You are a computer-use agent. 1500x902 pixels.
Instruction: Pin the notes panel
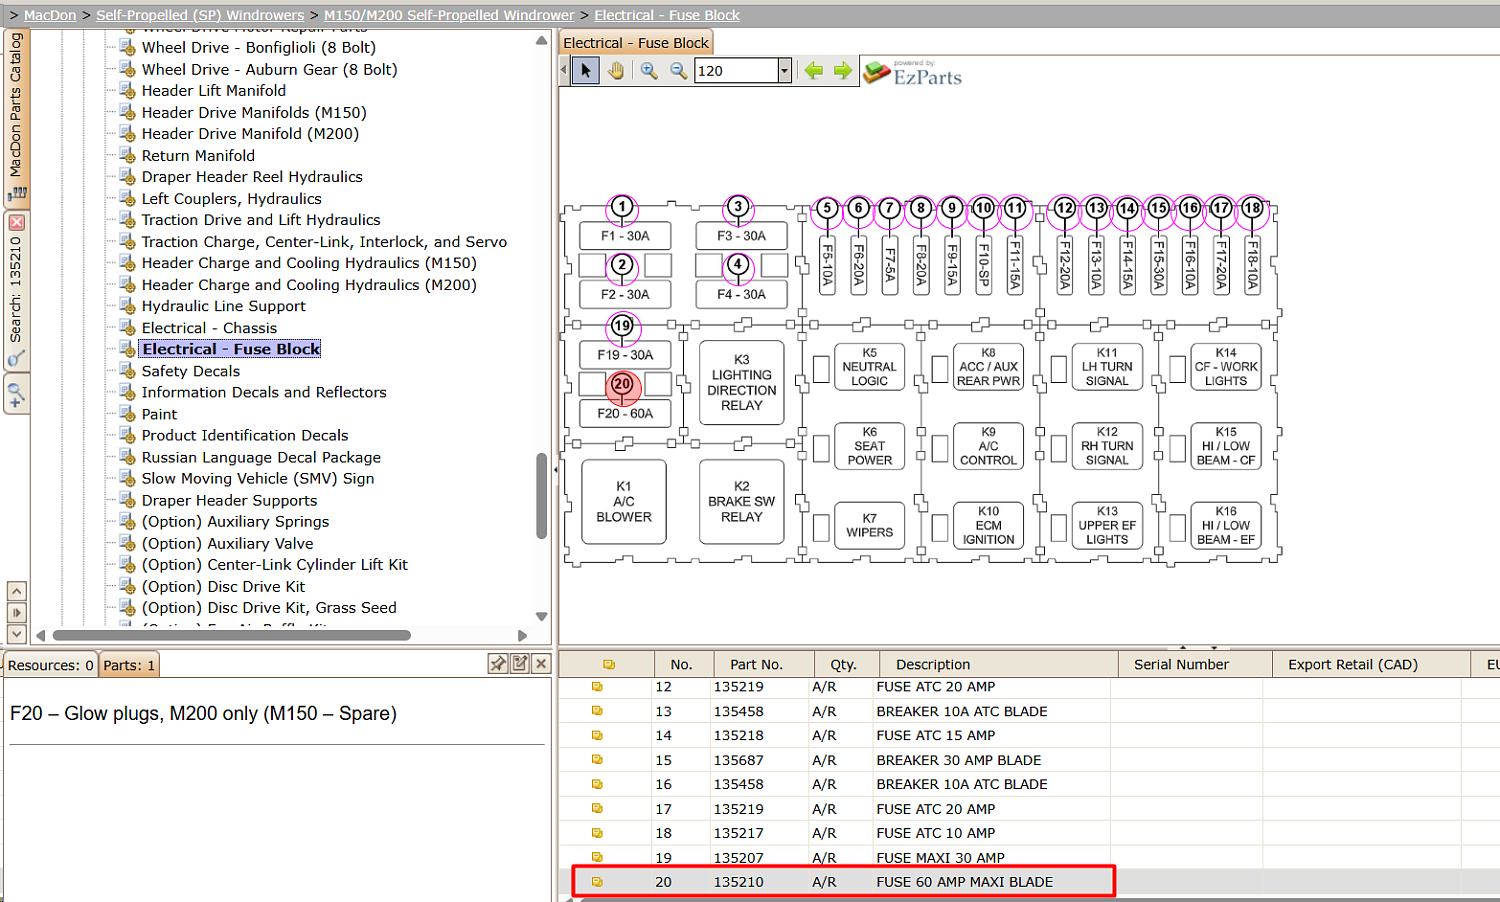(x=498, y=664)
